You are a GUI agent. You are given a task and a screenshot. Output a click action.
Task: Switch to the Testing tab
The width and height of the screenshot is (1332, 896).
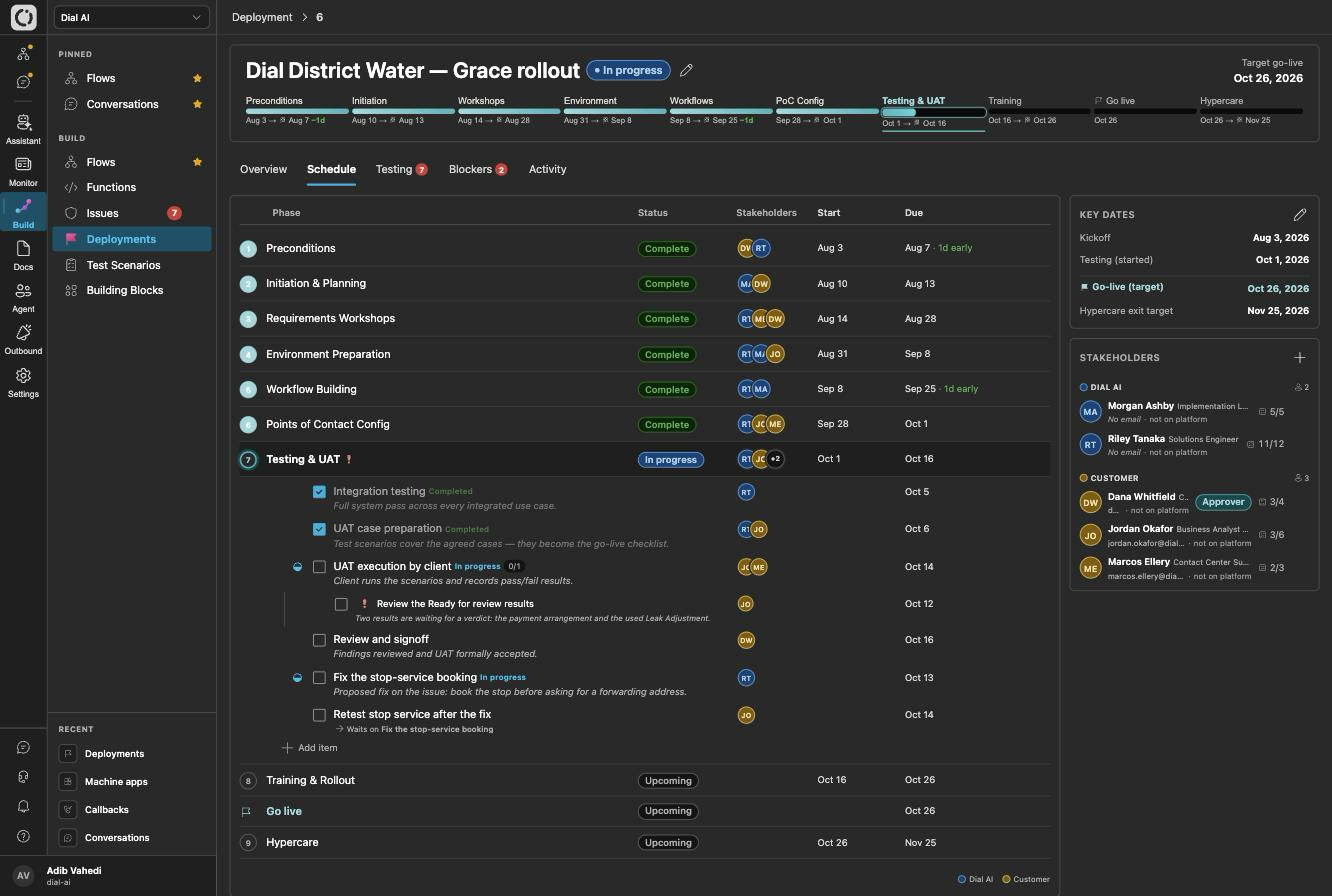pos(401,169)
